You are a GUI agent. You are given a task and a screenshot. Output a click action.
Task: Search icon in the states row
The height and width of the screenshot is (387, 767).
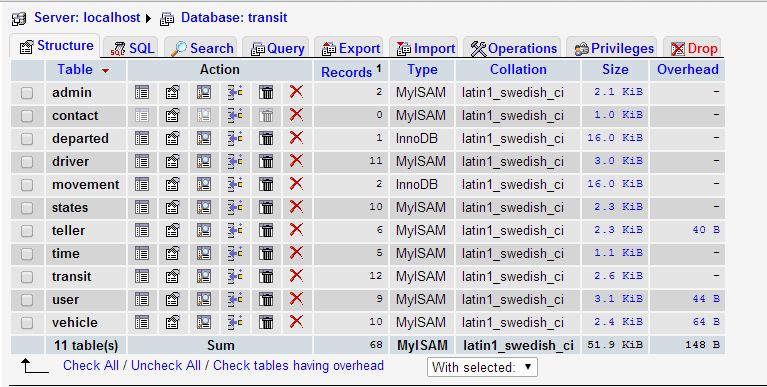point(204,207)
